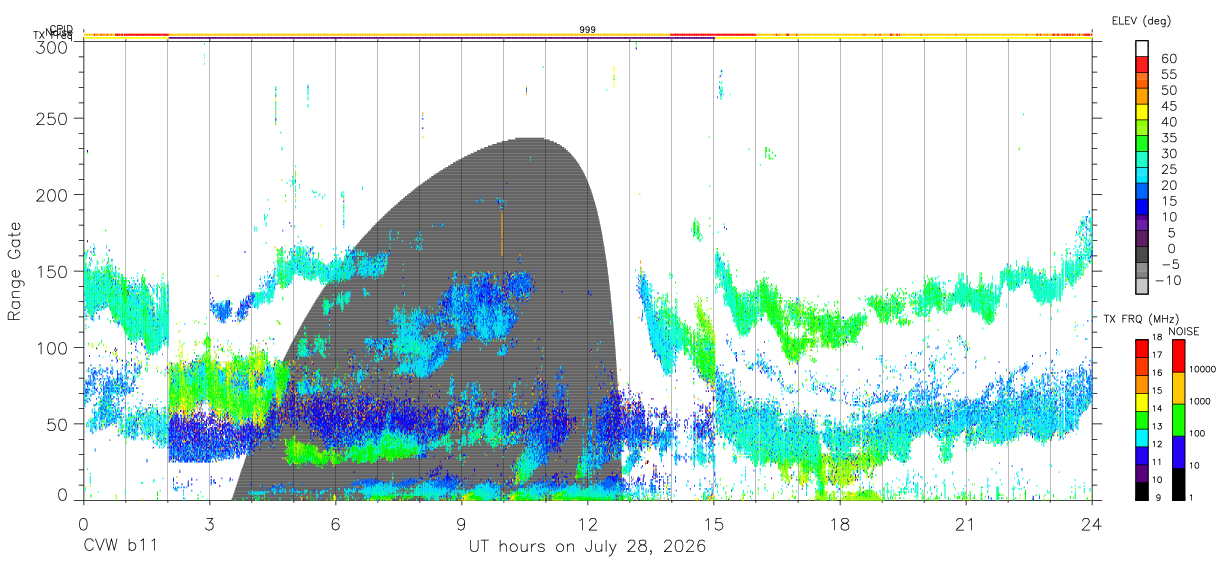Pick the cyan TX FRQ segment between 12 and 13

coord(1142,437)
